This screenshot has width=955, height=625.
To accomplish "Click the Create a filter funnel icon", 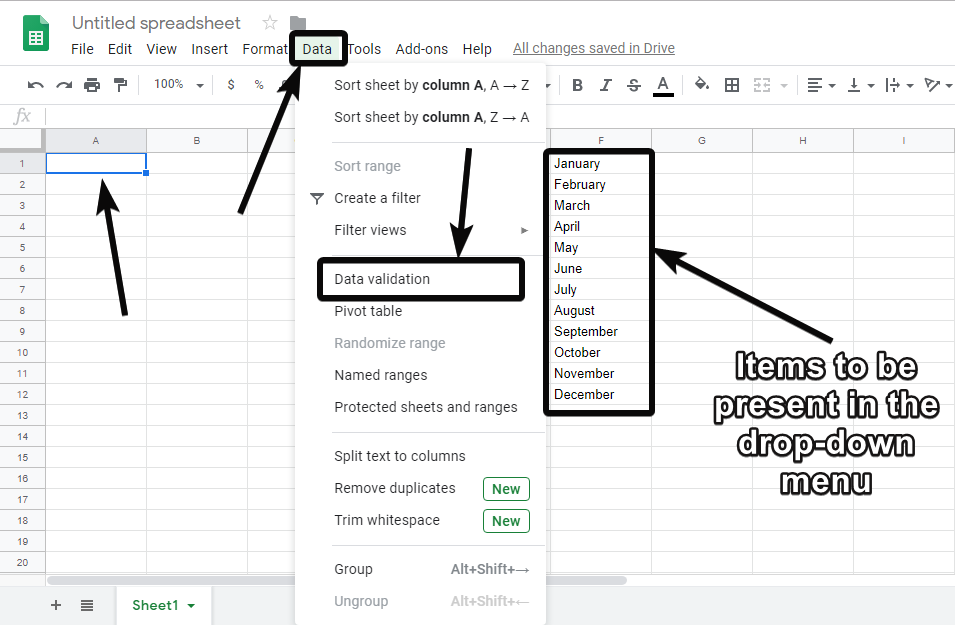I will coord(317,198).
